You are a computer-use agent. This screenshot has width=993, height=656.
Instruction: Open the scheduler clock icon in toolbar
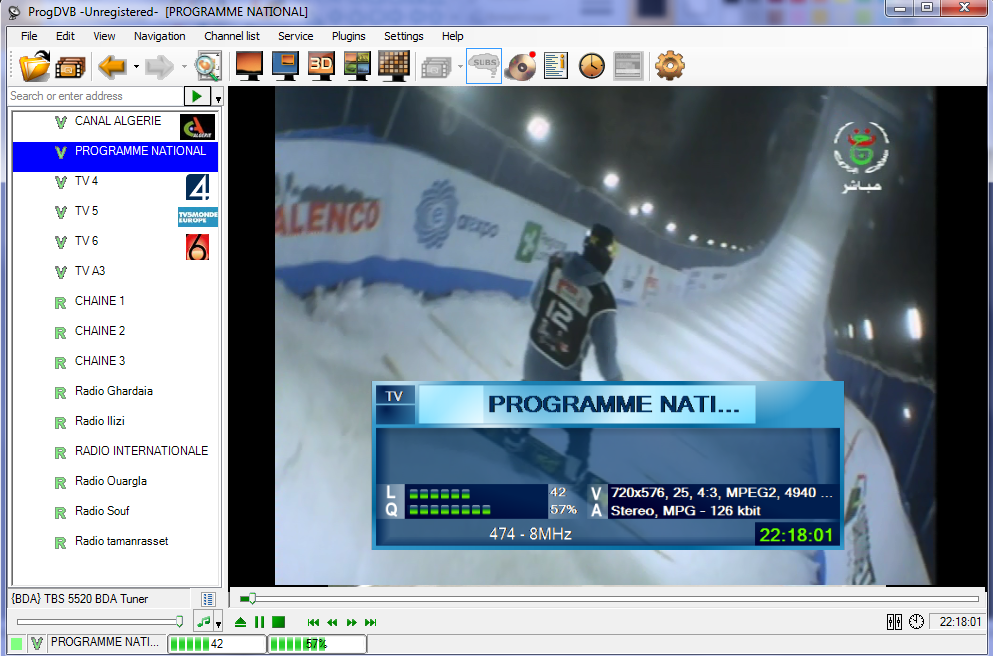point(592,67)
